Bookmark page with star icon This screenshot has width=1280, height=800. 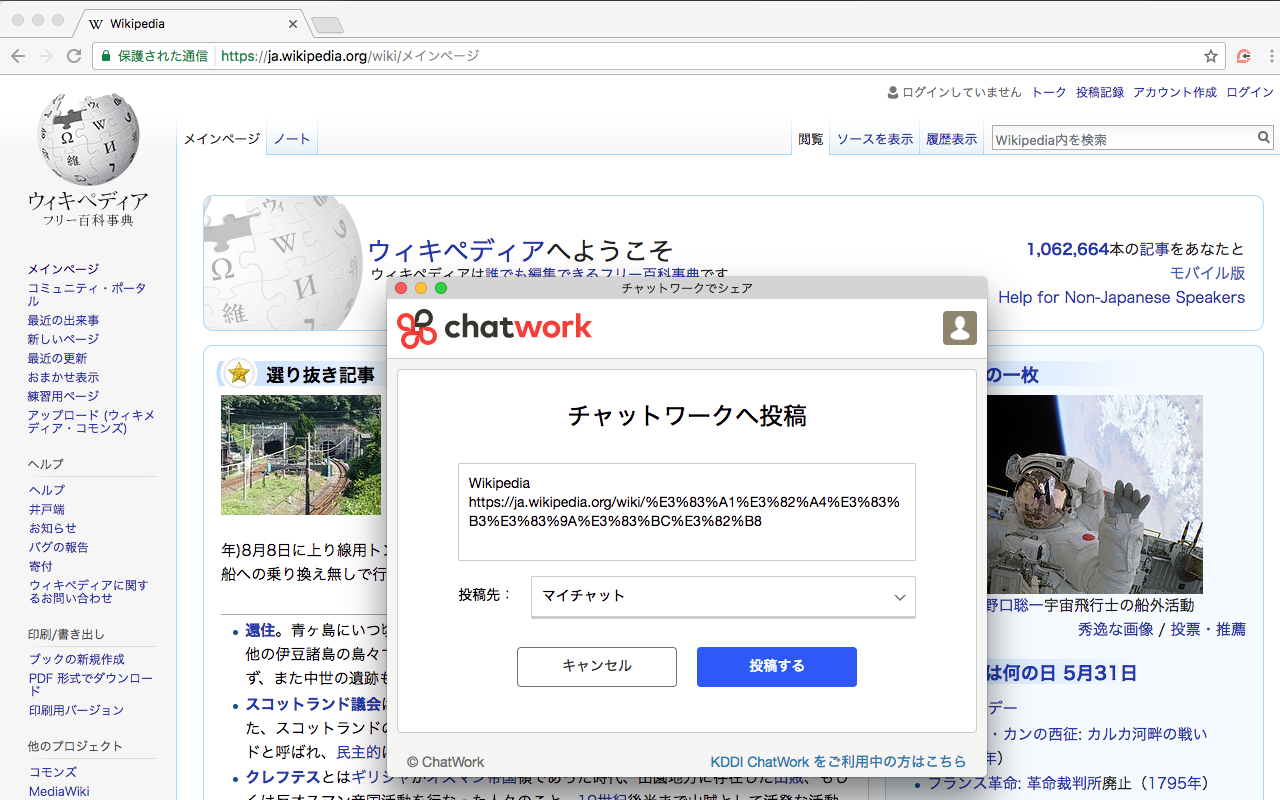[x=1211, y=56]
